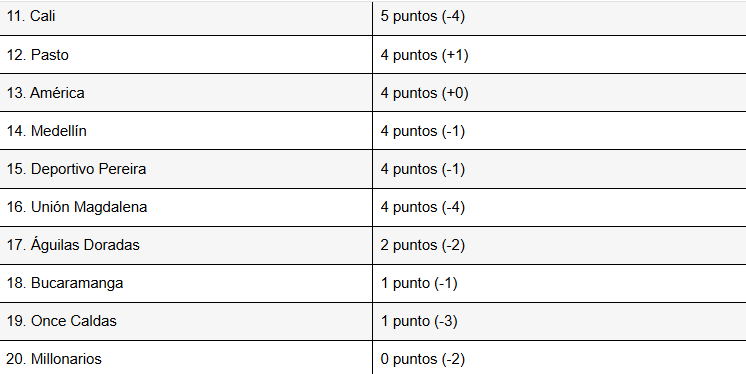Select Deportivo Pereira's points cell

560,169
